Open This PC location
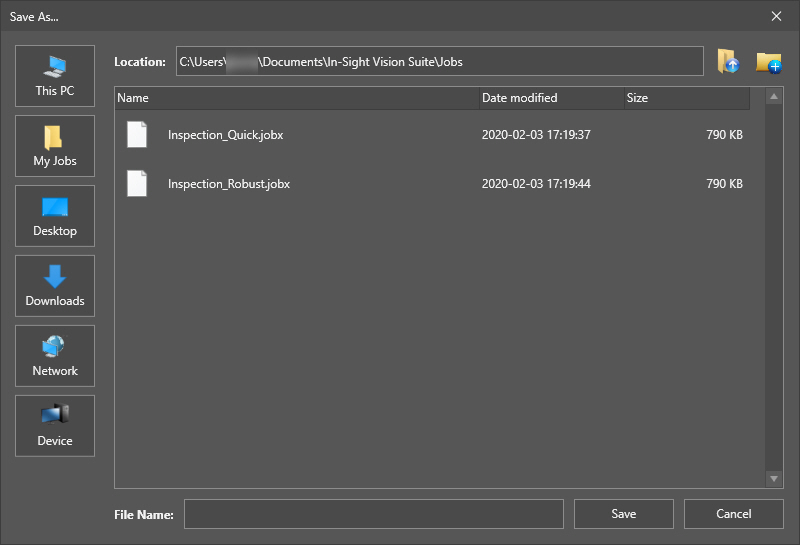The image size is (800, 545). pyautogui.click(x=55, y=76)
